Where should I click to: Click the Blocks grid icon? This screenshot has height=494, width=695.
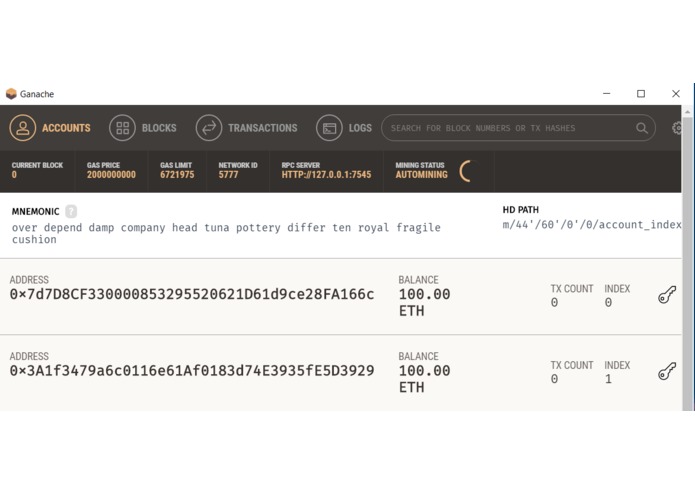(x=122, y=128)
